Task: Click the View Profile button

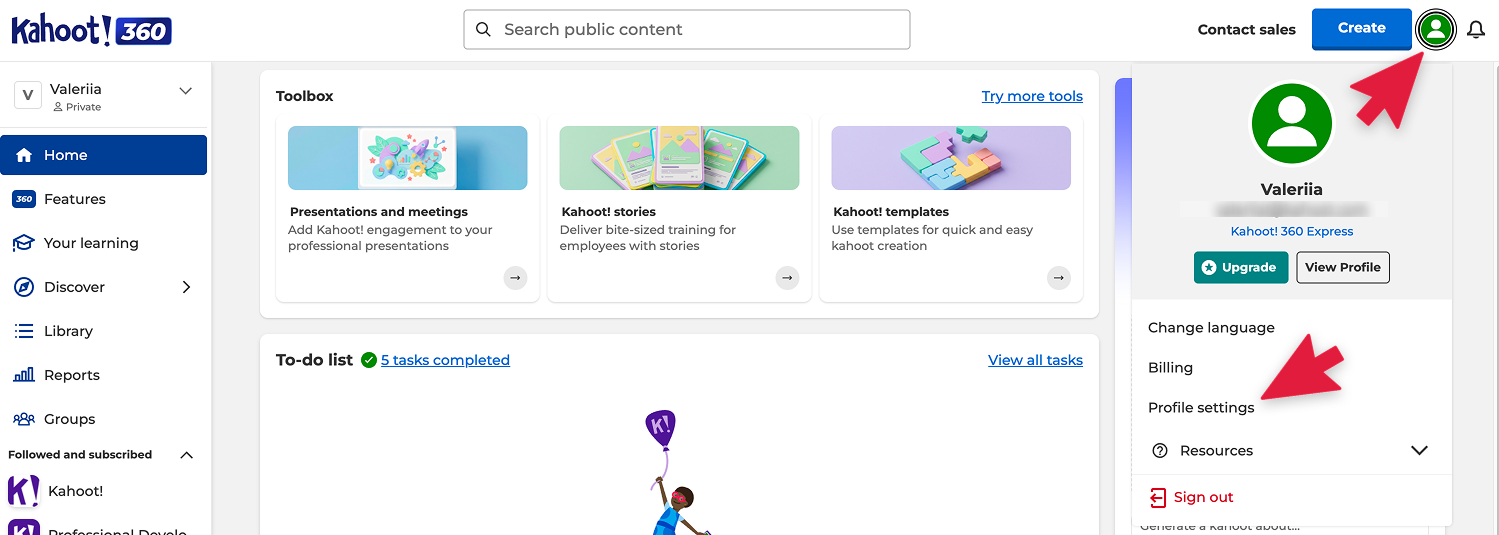Action: click(1342, 267)
